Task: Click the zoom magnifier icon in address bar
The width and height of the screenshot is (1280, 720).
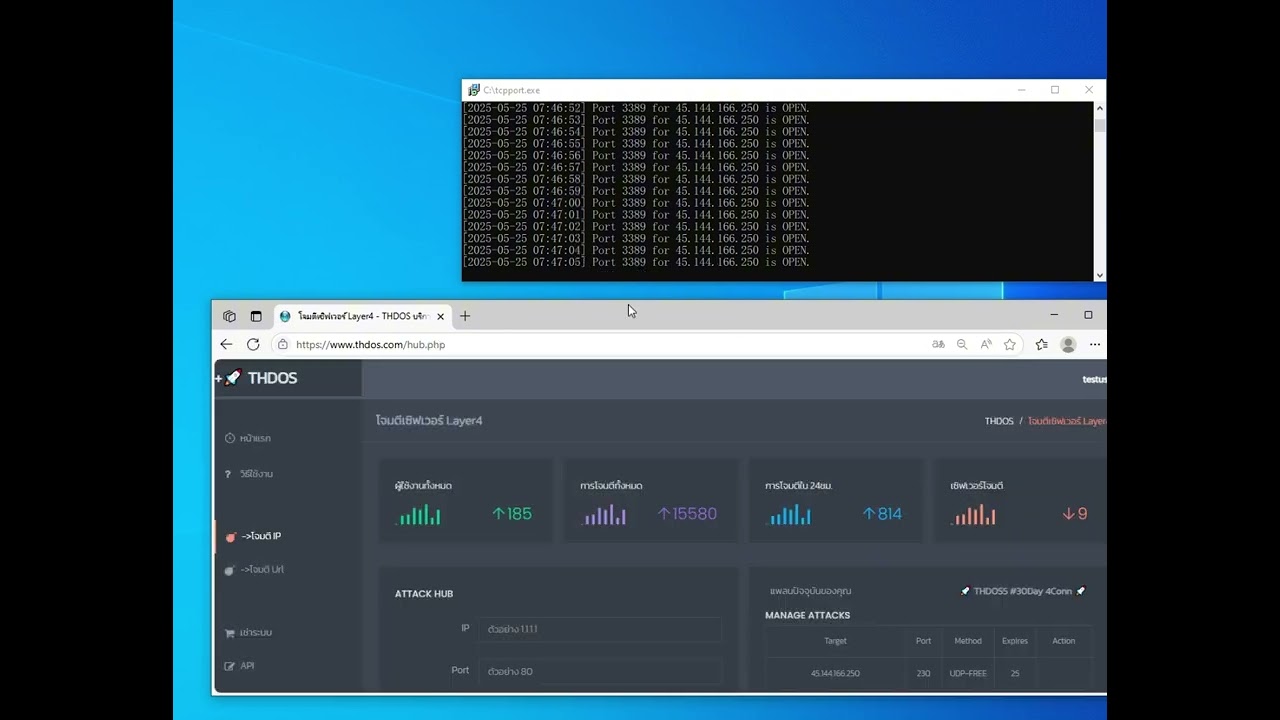Action: coord(962,344)
